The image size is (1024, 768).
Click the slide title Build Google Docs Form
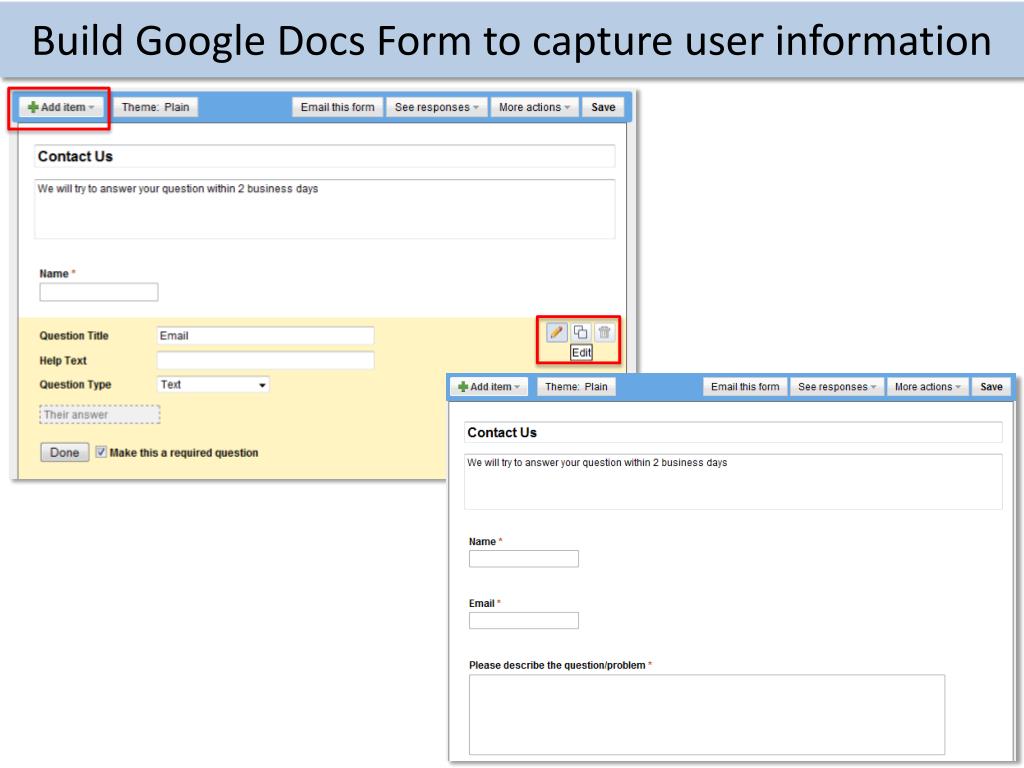coord(511,40)
